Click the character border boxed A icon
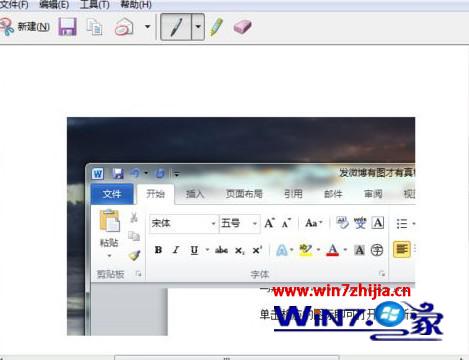Screen dimensions: 469x360 point(378,223)
